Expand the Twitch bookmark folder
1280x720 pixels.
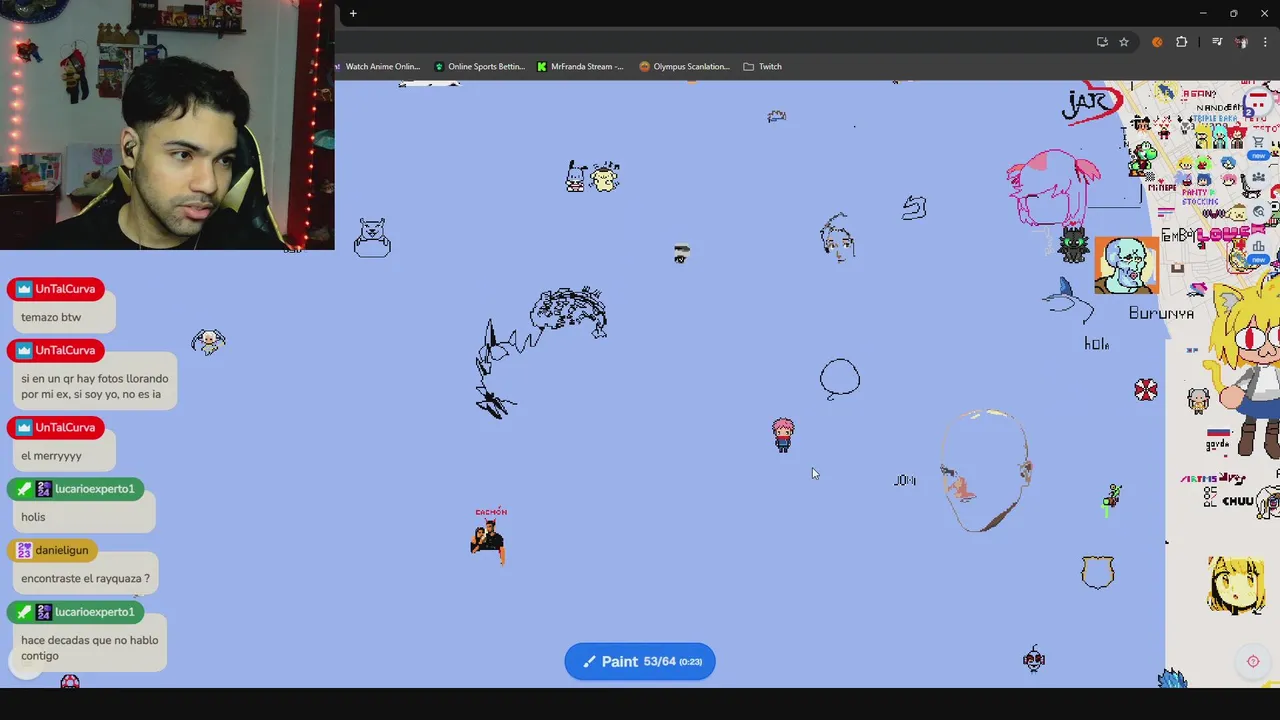pos(762,66)
